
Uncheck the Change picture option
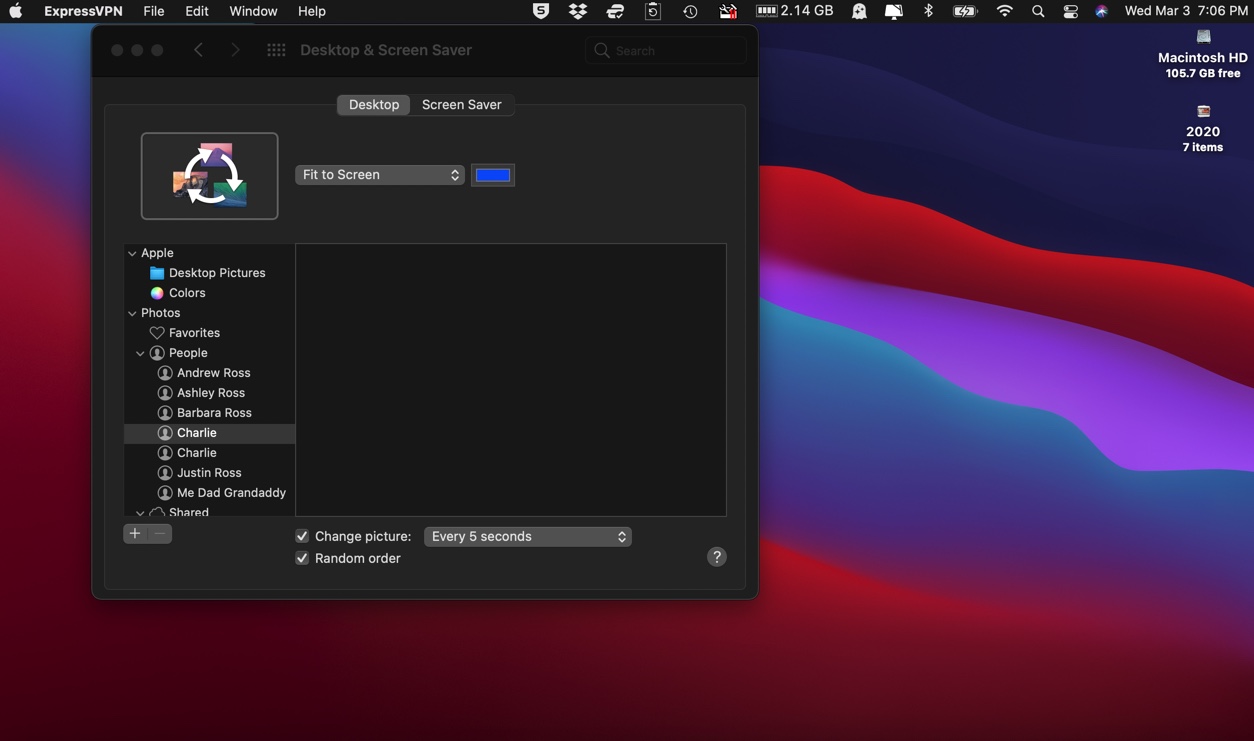point(302,536)
